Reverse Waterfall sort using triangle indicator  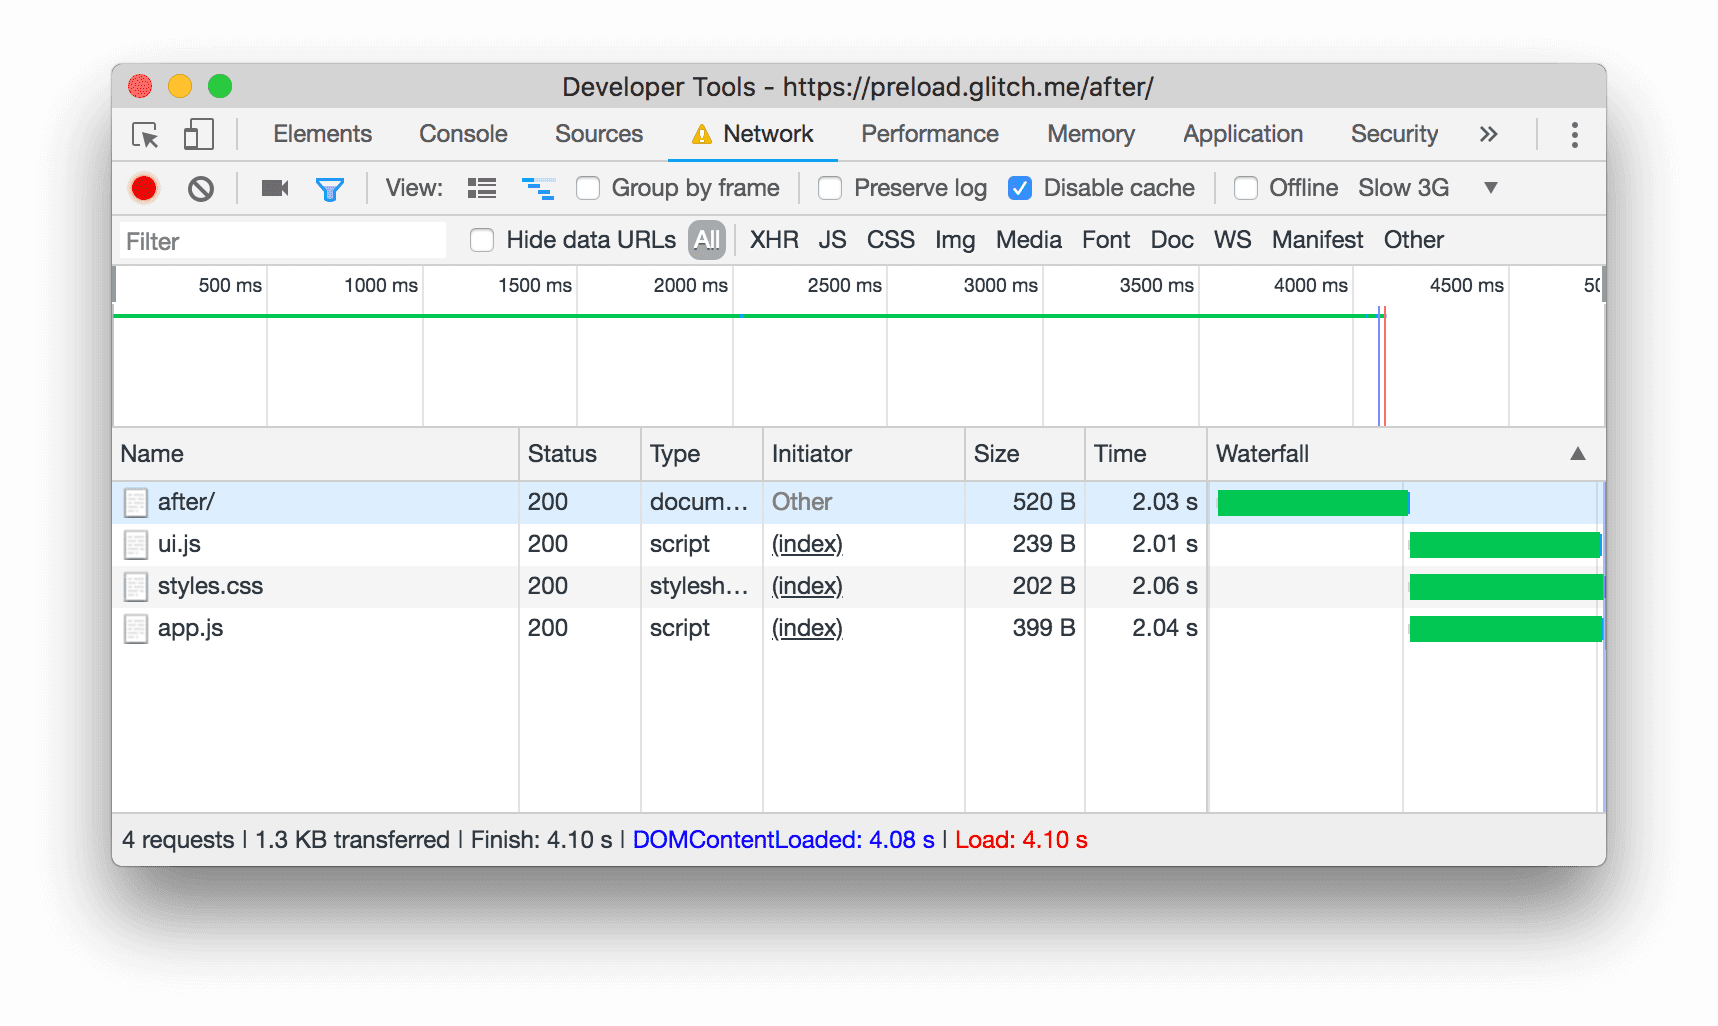1577,454
